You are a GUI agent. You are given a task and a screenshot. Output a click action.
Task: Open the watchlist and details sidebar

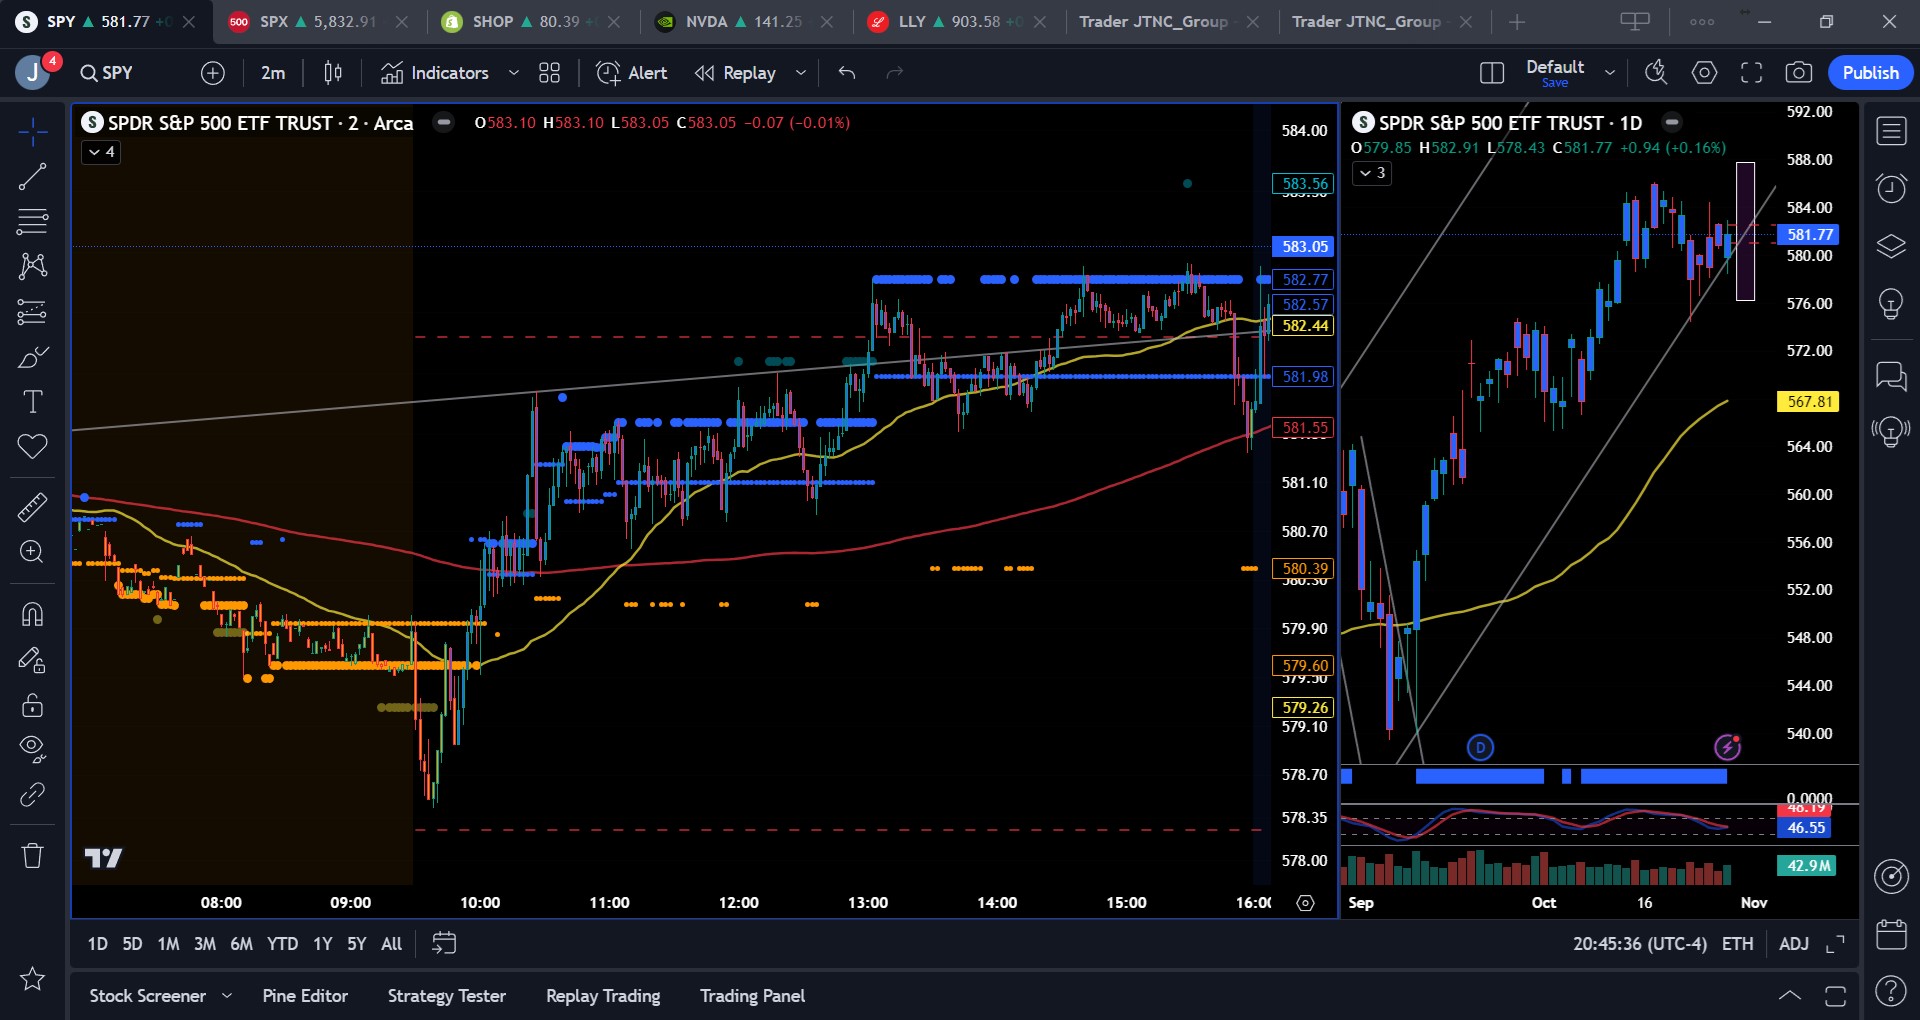tap(1891, 131)
